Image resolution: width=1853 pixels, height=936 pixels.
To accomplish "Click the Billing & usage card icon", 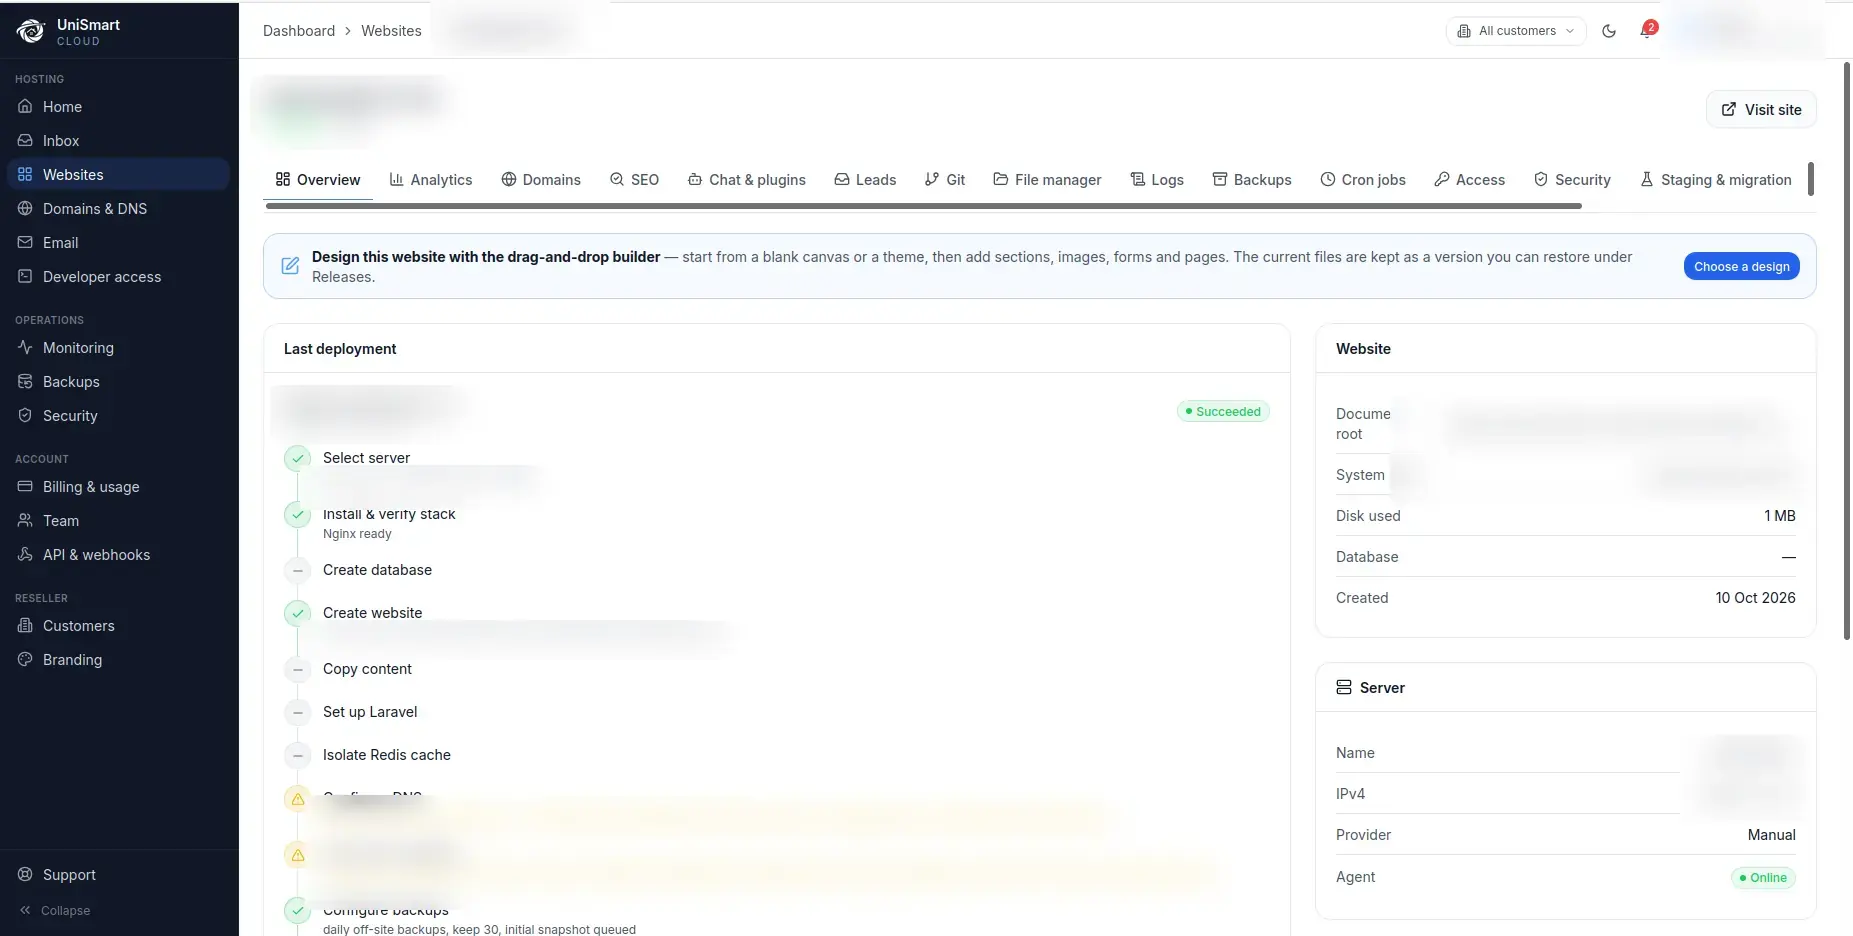I will click(x=25, y=487).
